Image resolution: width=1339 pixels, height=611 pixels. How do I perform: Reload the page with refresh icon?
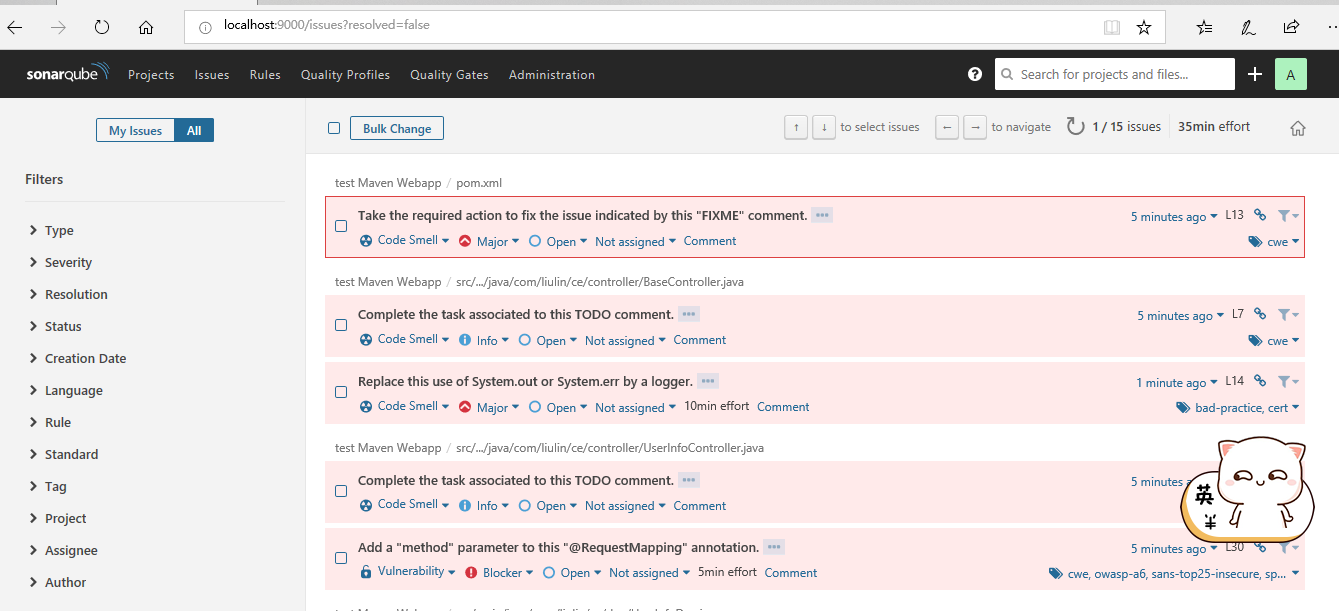[x=101, y=27]
